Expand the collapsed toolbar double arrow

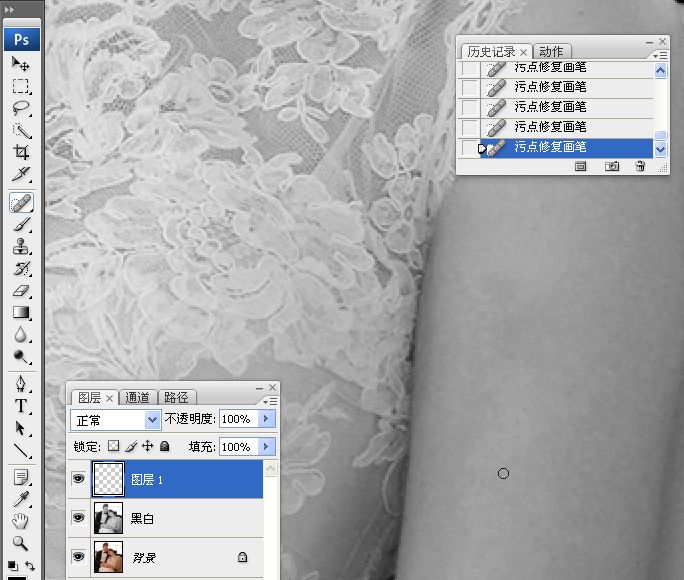coord(9,9)
